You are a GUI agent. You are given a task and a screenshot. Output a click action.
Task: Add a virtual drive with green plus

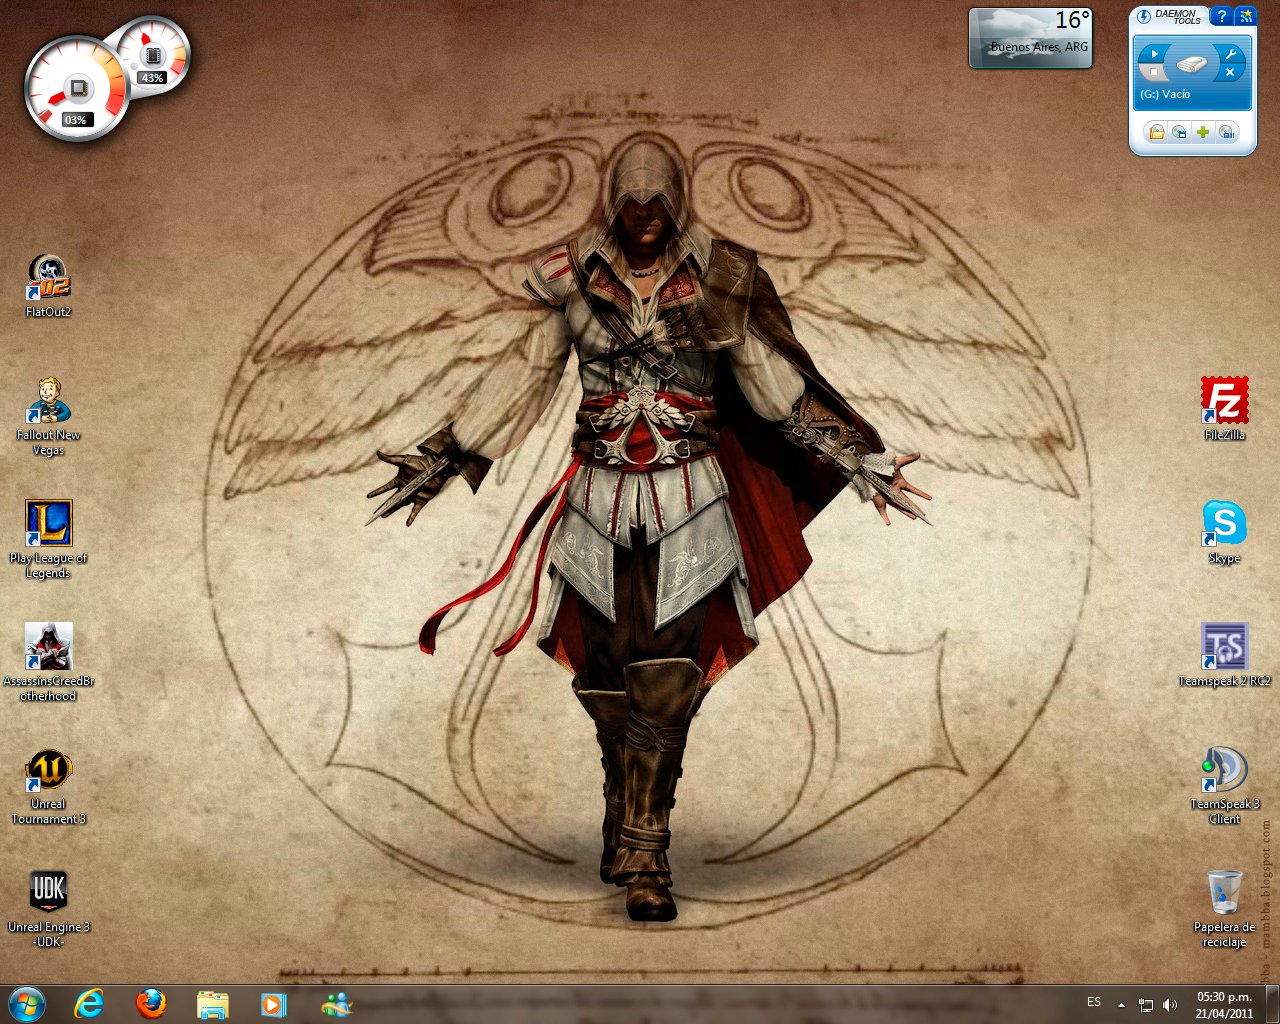pos(1203,132)
